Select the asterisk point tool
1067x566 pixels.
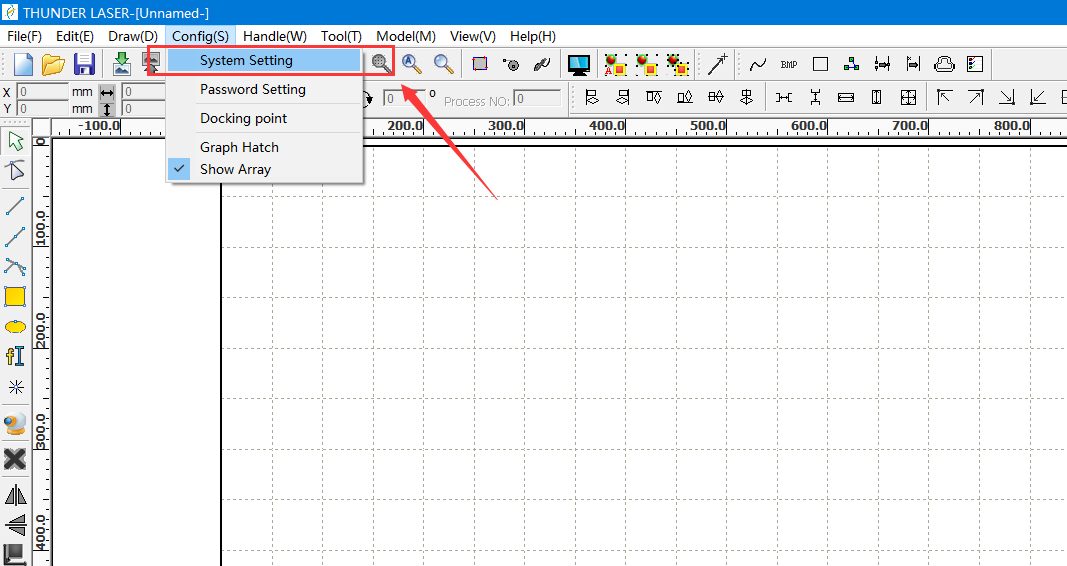[16, 387]
